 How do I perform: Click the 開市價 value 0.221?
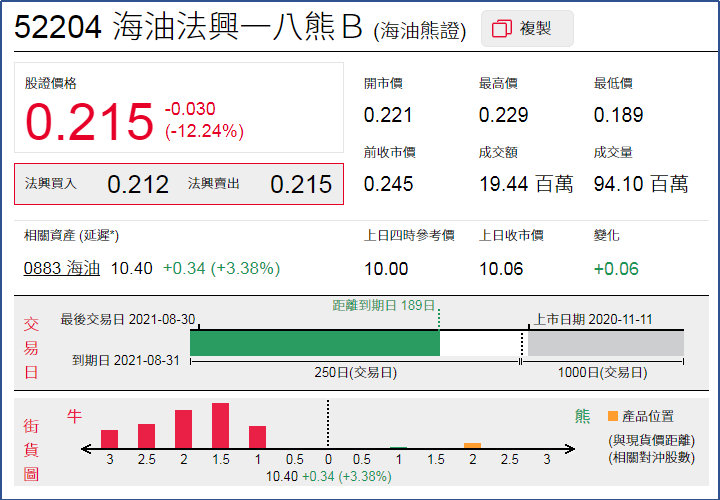coord(388,115)
